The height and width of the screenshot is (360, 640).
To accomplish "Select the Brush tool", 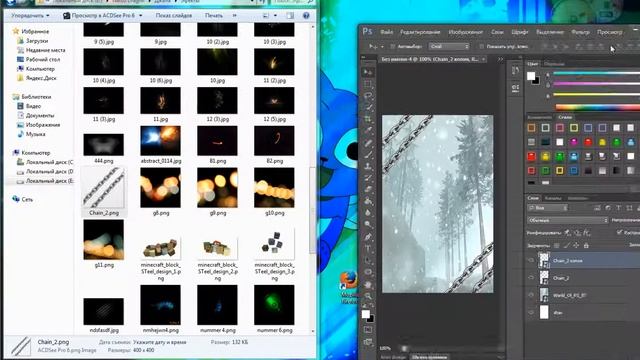I will pyautogui.click(x=368, y=155).
